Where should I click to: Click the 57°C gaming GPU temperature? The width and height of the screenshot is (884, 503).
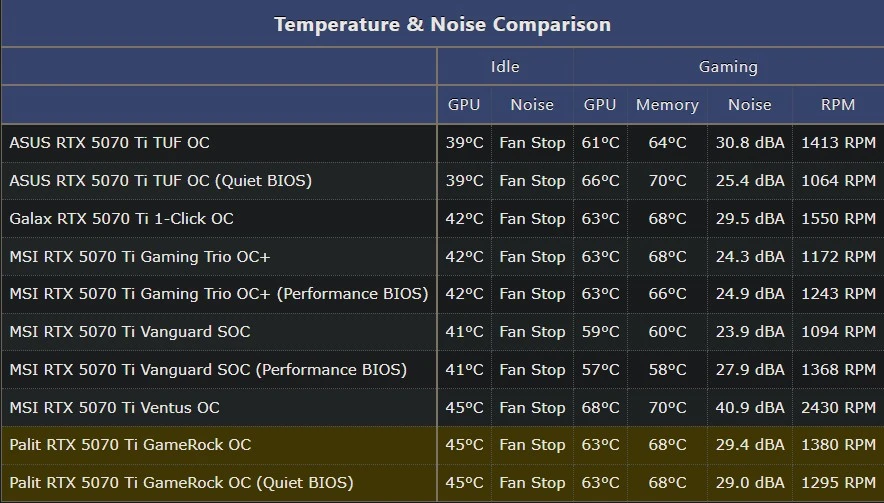coord(600,369)
